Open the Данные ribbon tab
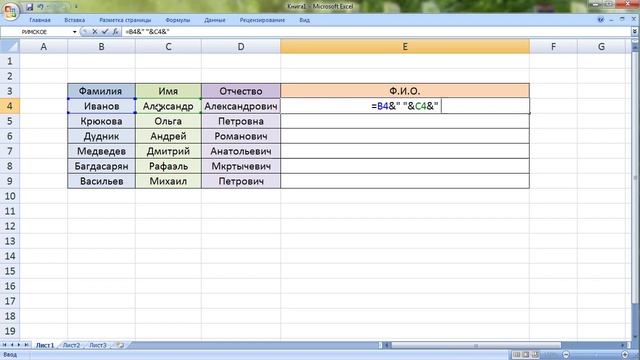640x360 pixels. [x=215, y=20]
